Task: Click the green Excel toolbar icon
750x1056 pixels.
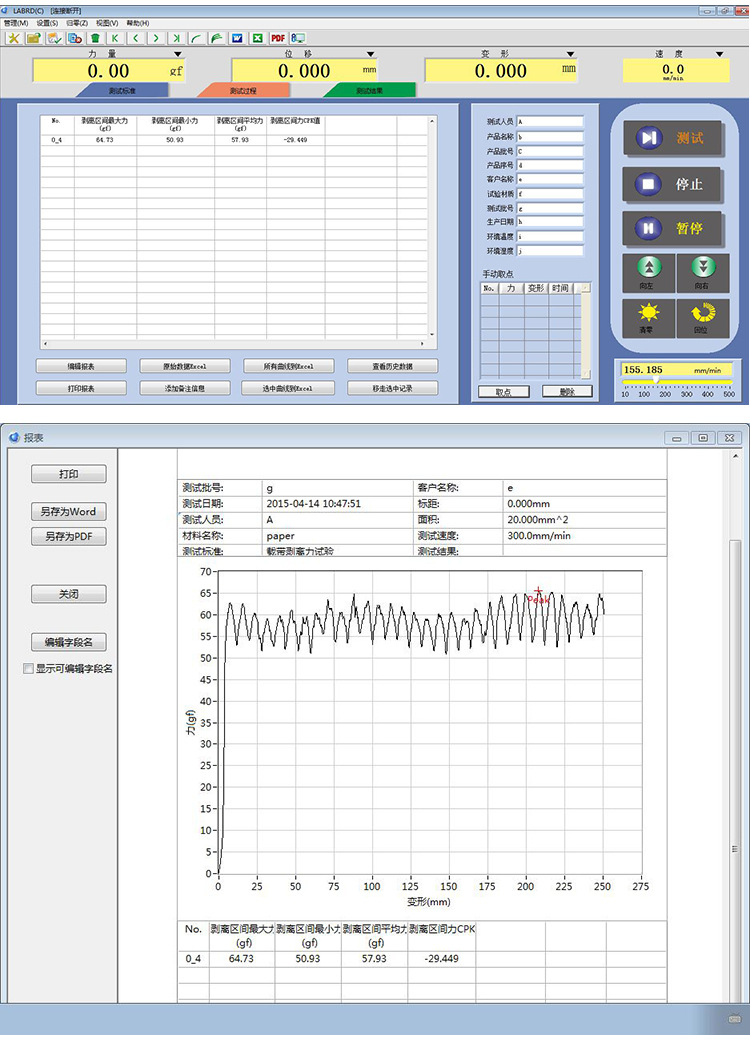Action: 257,38
